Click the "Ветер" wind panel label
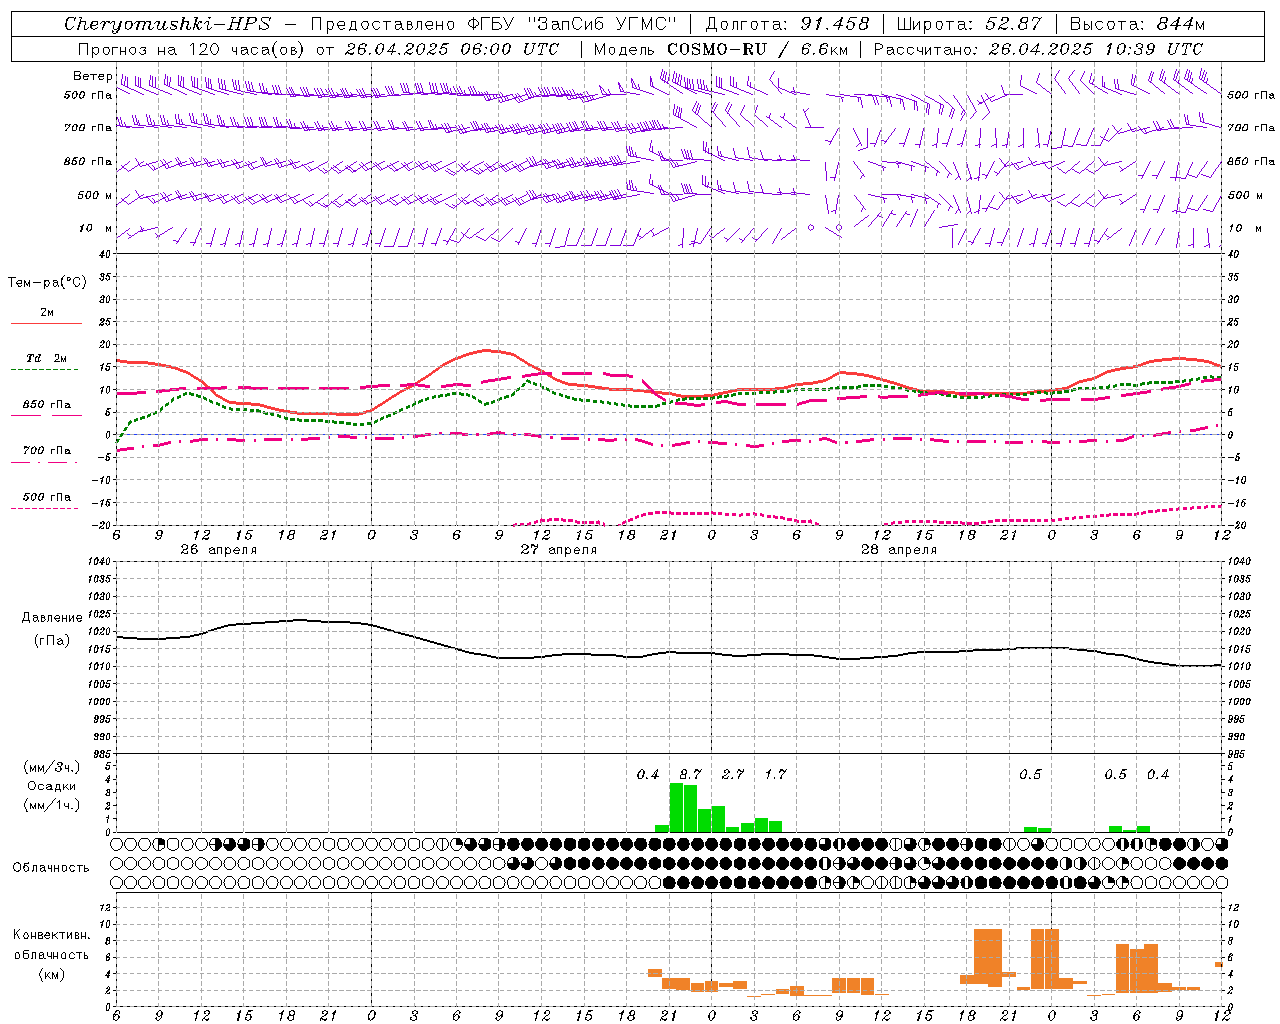The height and width of the screenshot is (1024, 1280). [x=92, y=76]
